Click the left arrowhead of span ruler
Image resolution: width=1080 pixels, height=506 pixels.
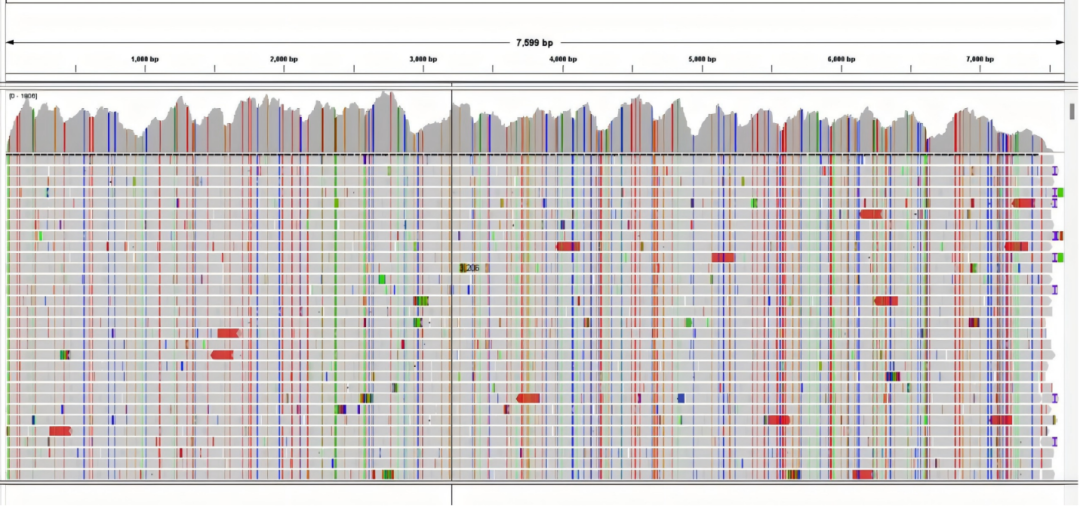pyautogui.click(x=10, y=43)
